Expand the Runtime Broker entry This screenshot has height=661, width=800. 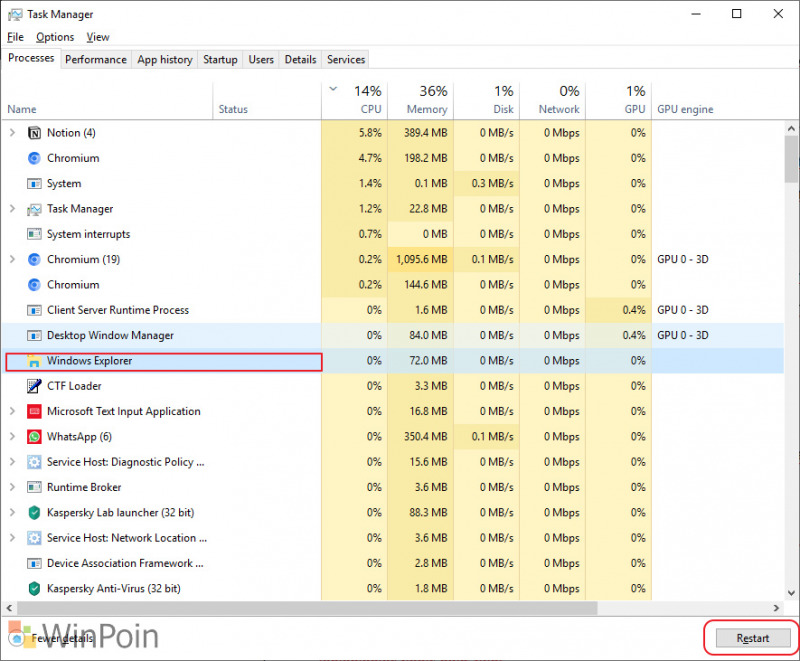click(13, 487)
